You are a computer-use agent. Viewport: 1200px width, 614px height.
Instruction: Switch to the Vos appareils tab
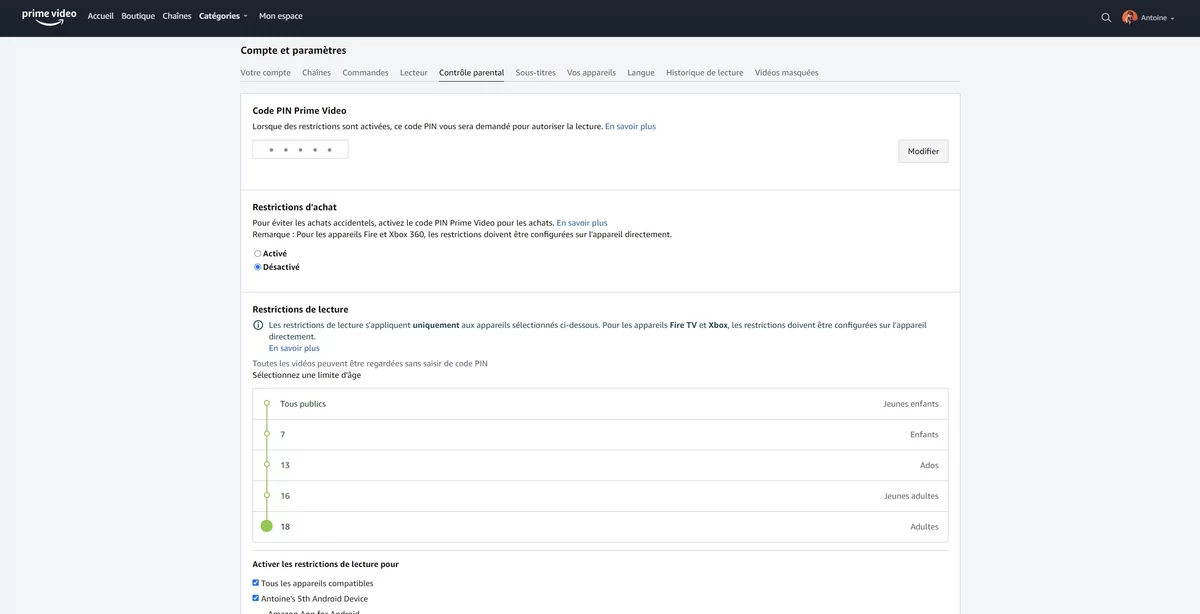pyautogui.click(x=592, y=73)
